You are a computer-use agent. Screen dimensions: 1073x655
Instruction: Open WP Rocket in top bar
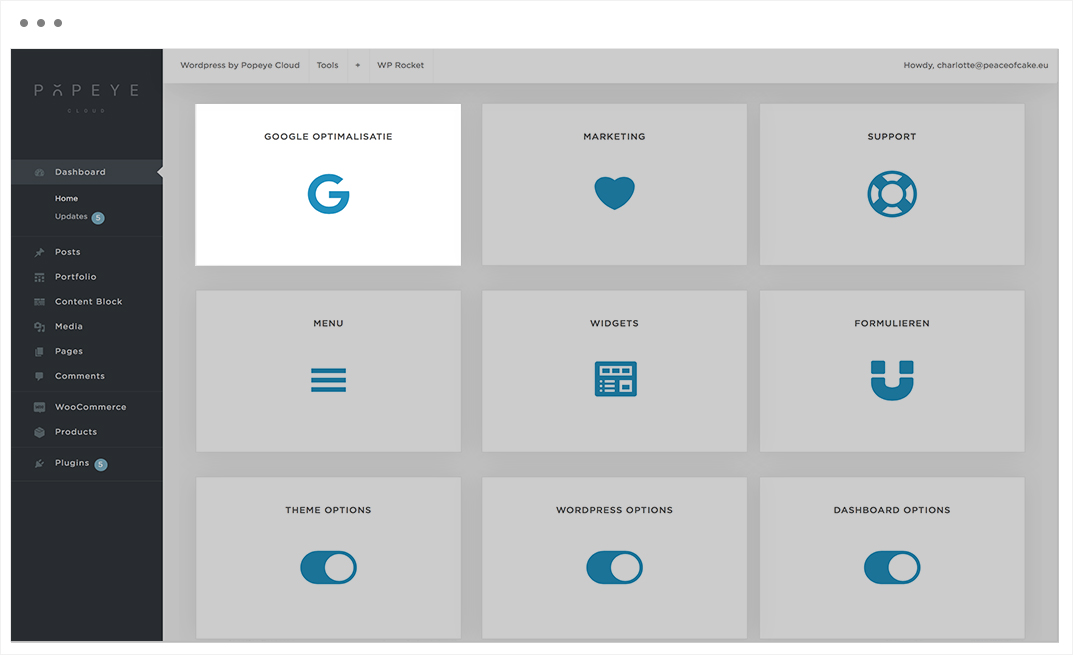click(x=400, y=66)
